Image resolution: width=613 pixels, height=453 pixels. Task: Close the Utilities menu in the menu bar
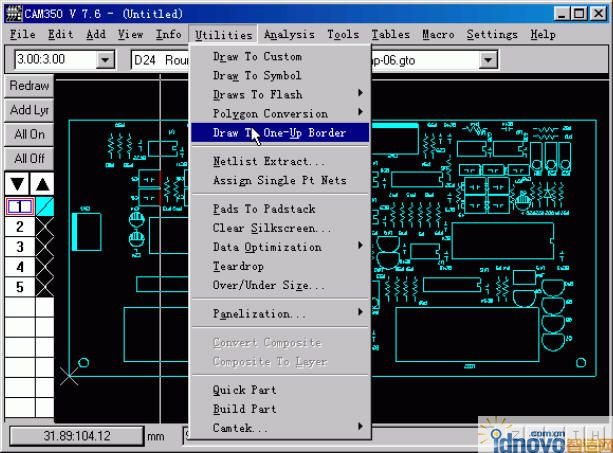tap(223, 35)
